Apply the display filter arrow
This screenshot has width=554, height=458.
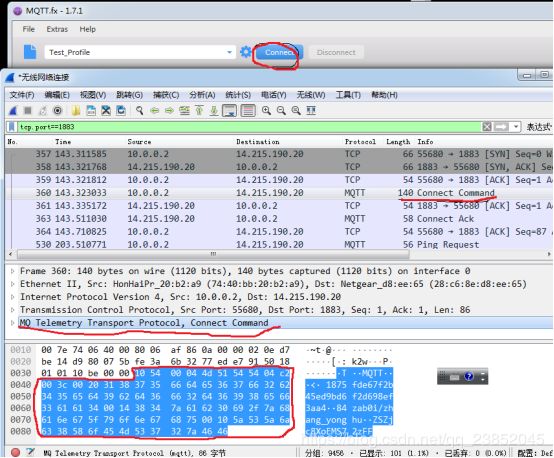coord(501,127)
